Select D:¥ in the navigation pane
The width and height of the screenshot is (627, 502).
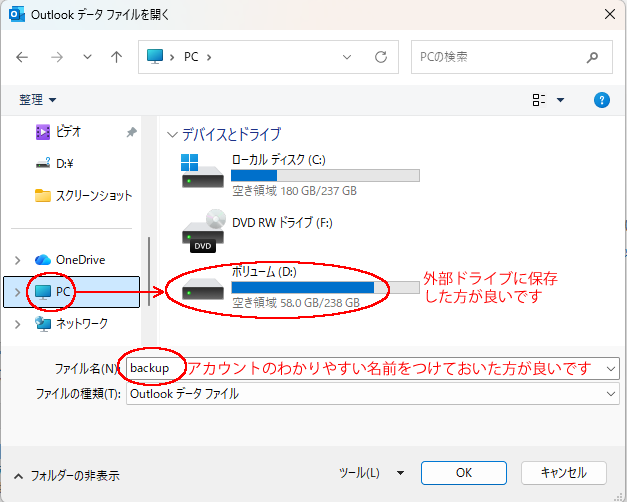[55, 163]
